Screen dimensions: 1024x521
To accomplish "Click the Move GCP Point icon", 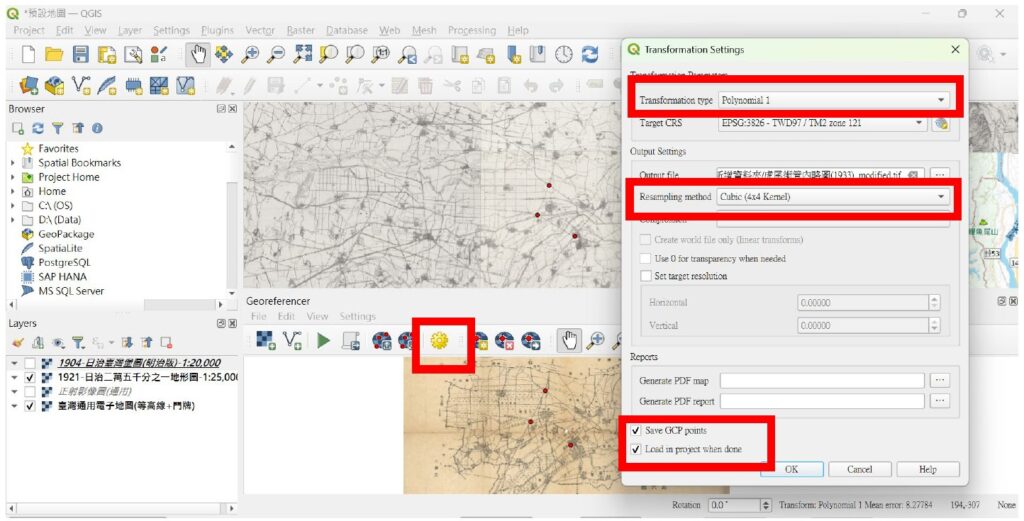I will [x=531, y=340].
